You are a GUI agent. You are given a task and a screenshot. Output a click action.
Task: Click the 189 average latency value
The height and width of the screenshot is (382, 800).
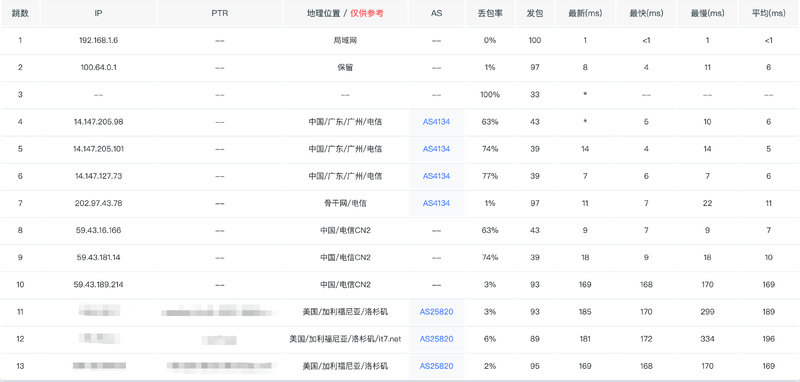coord(769,312)
